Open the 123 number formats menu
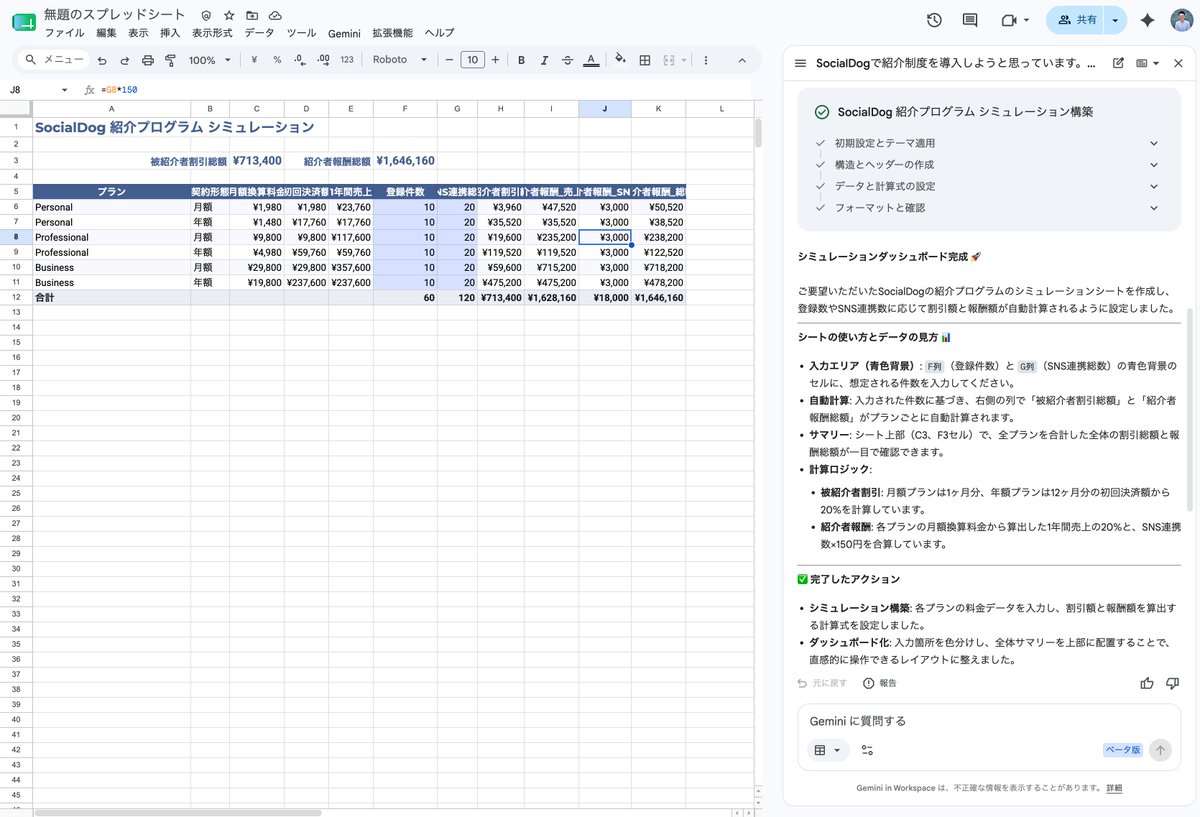The image size is (1200, 817). pyautogui.click(x=347, y=60)
